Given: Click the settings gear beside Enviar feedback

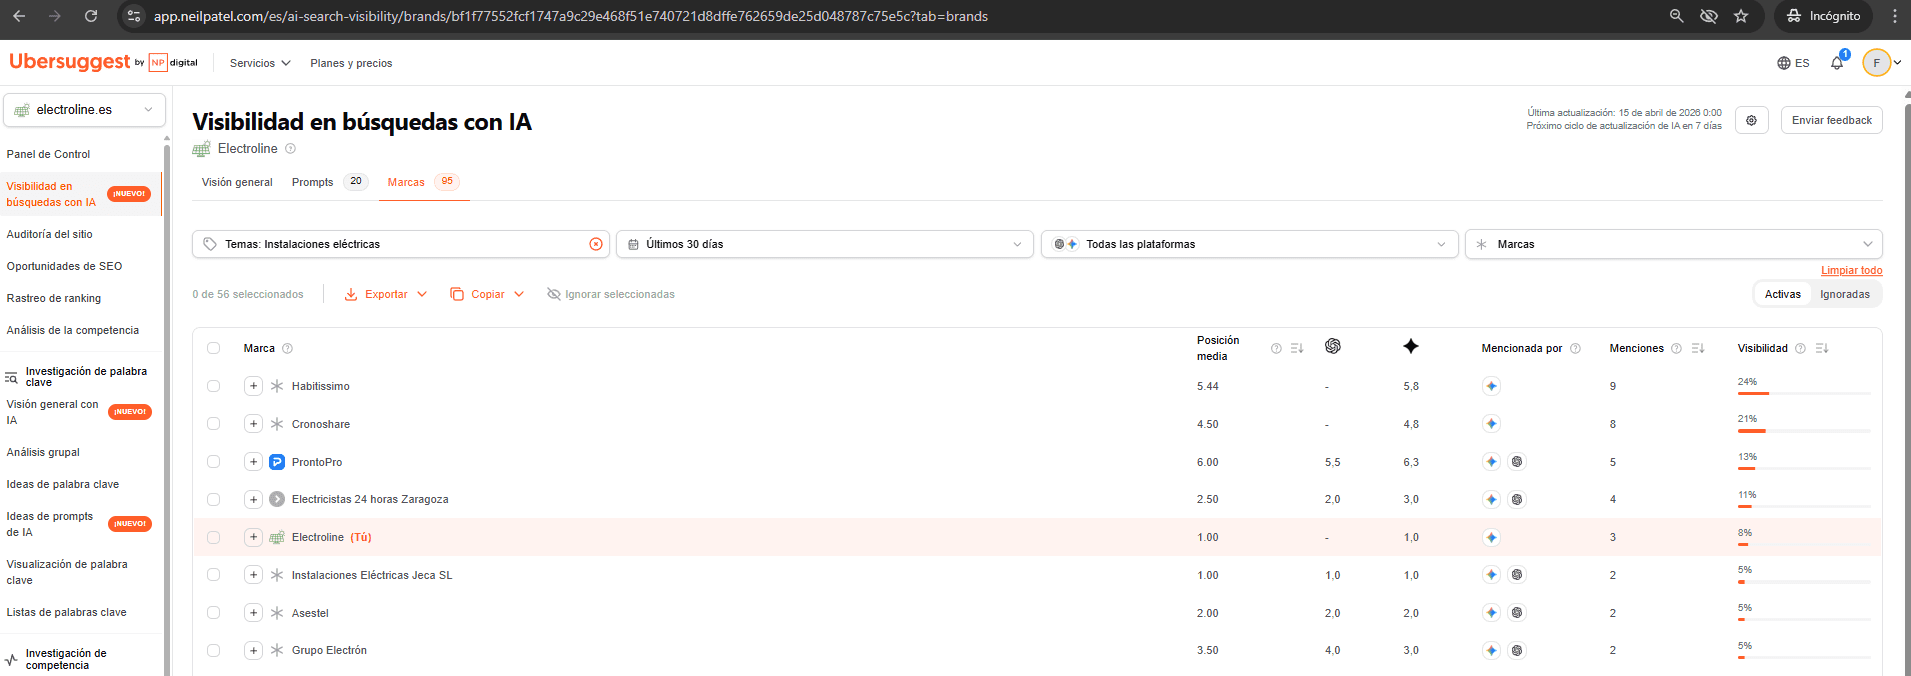Looking at the screenshot, I should [1751, 120].
